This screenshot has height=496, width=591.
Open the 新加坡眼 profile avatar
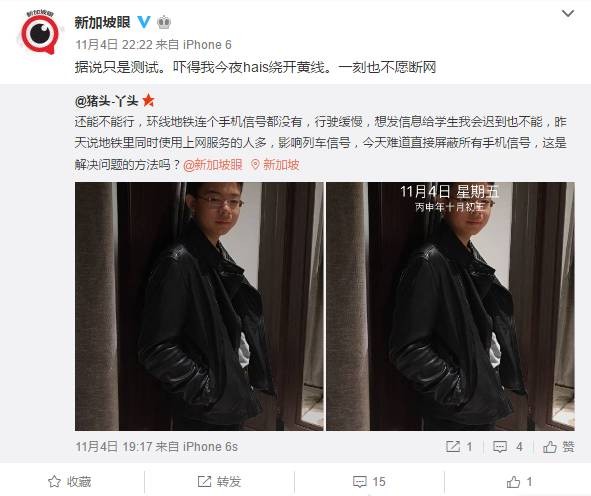39,32
